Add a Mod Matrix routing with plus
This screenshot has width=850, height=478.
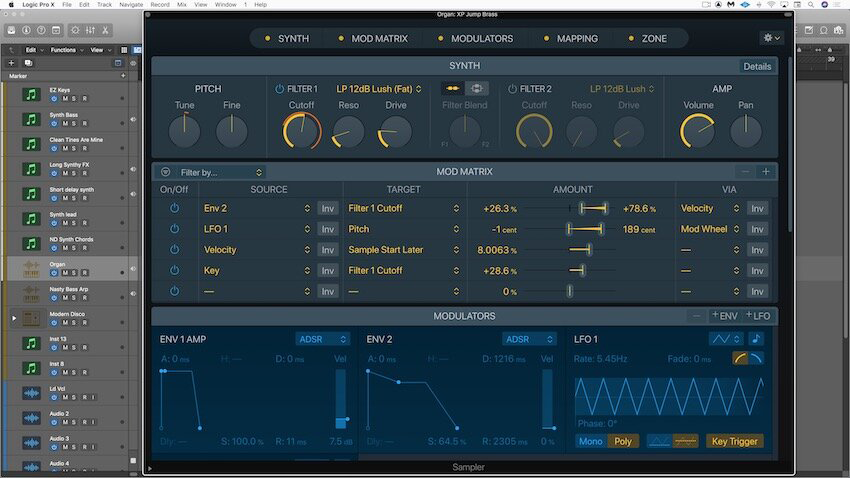point(765,172)
